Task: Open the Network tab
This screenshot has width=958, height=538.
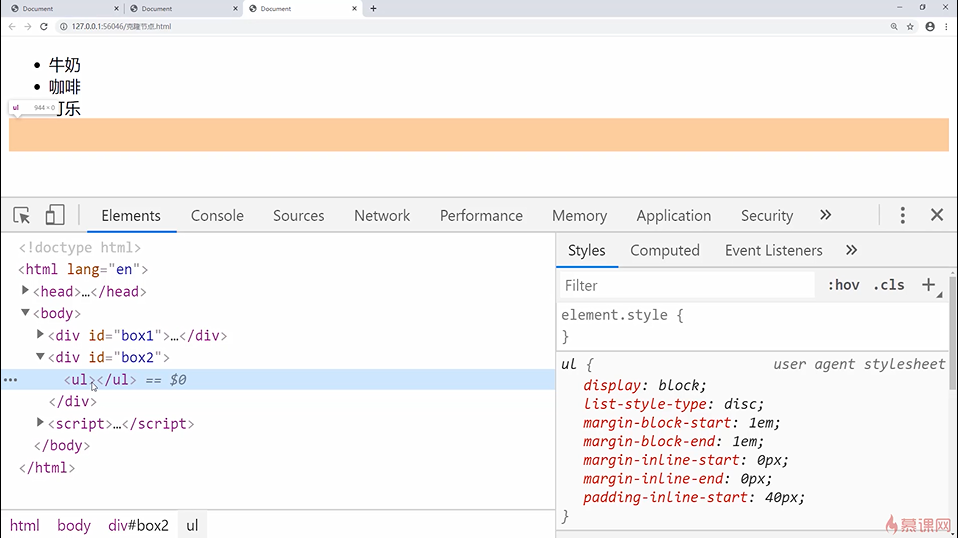Action: (382, 215)
